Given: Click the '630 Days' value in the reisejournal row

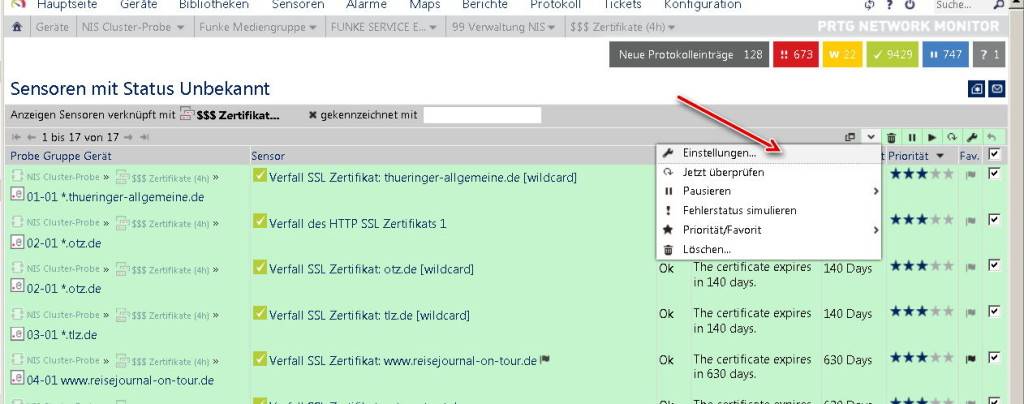Looking at the screenshot, I should pos(848,360).
